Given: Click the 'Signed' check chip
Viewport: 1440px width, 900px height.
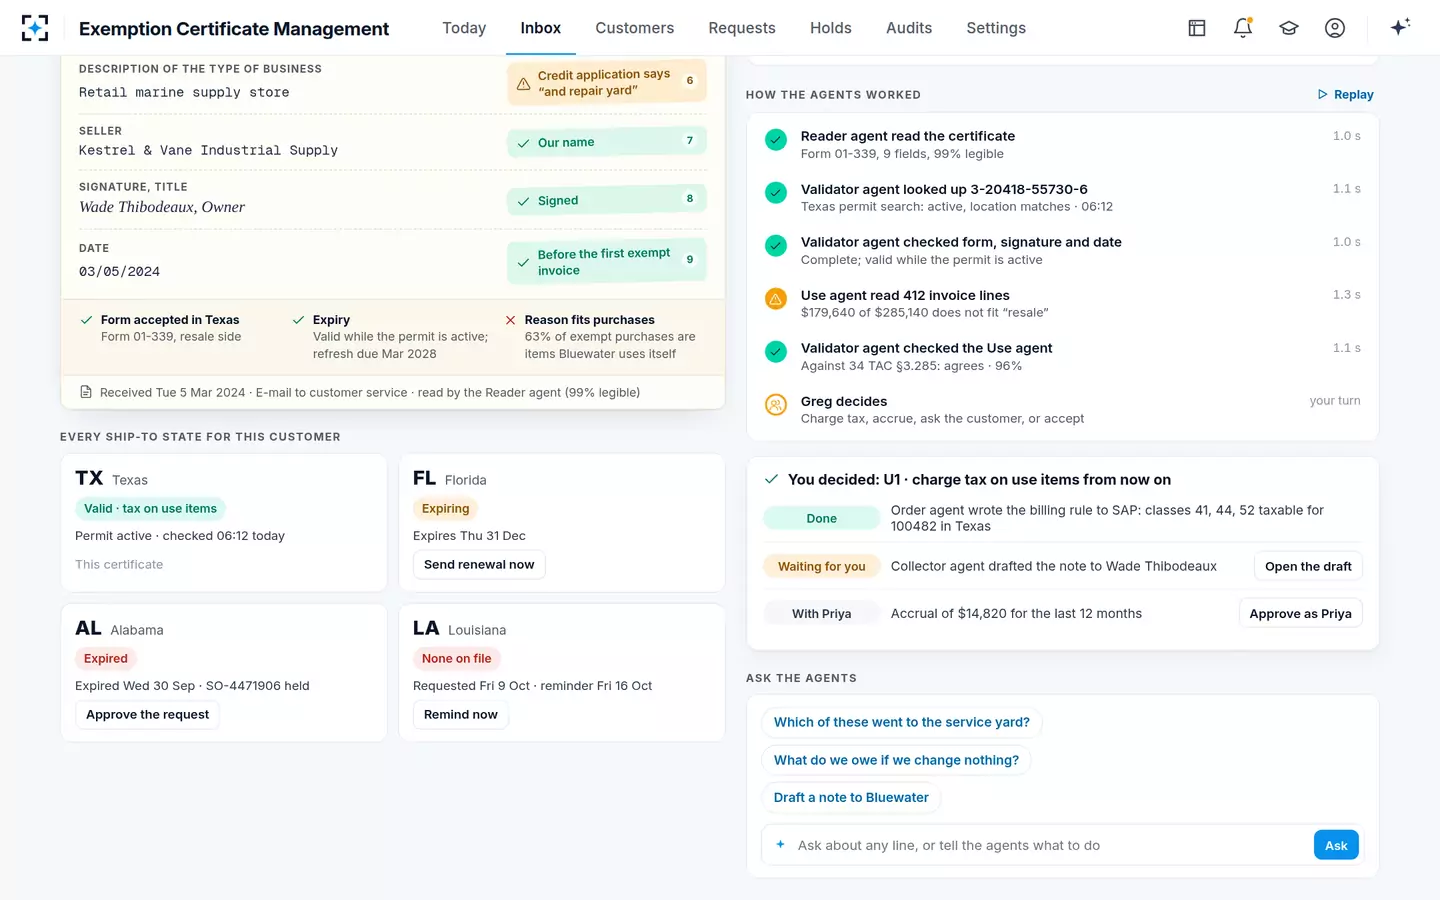Looking at the screenshot, I should (x=606, y=200).
